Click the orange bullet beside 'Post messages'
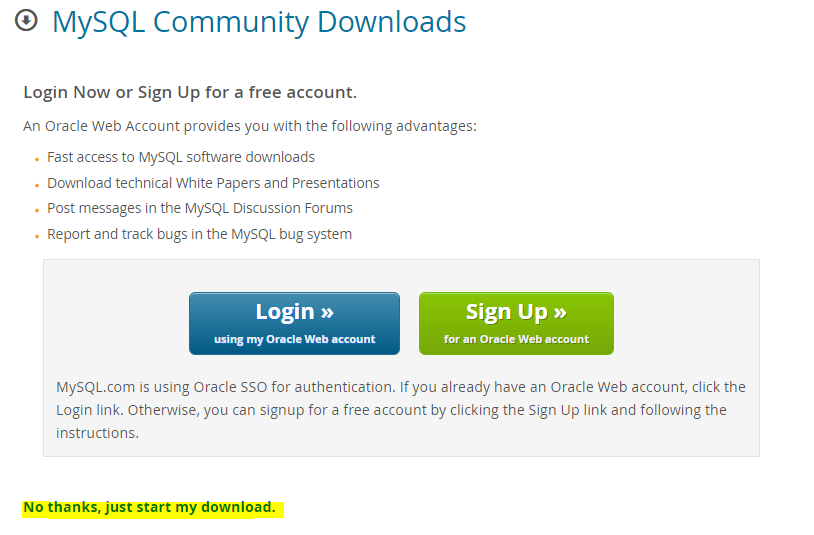 click(x=37, y=210)
